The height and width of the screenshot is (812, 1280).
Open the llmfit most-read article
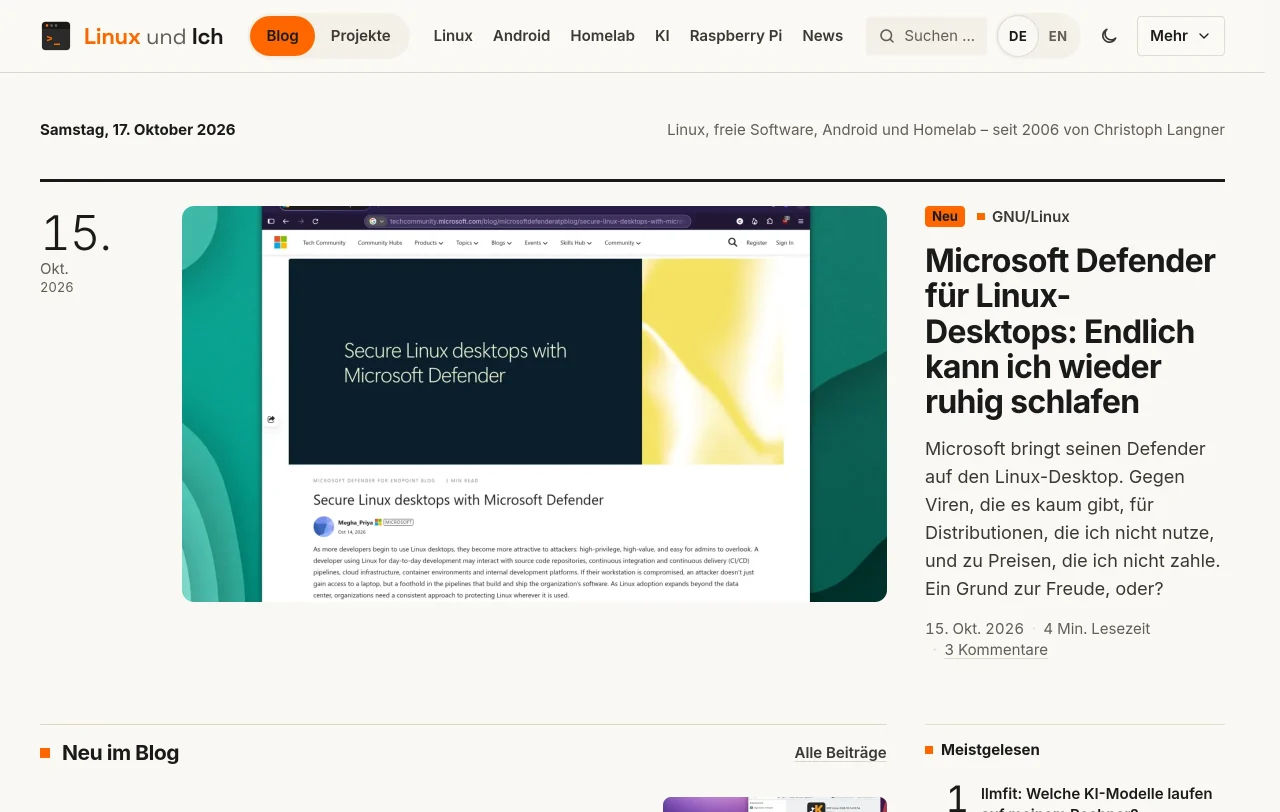pyautogui.click(x=1096, y=801)
